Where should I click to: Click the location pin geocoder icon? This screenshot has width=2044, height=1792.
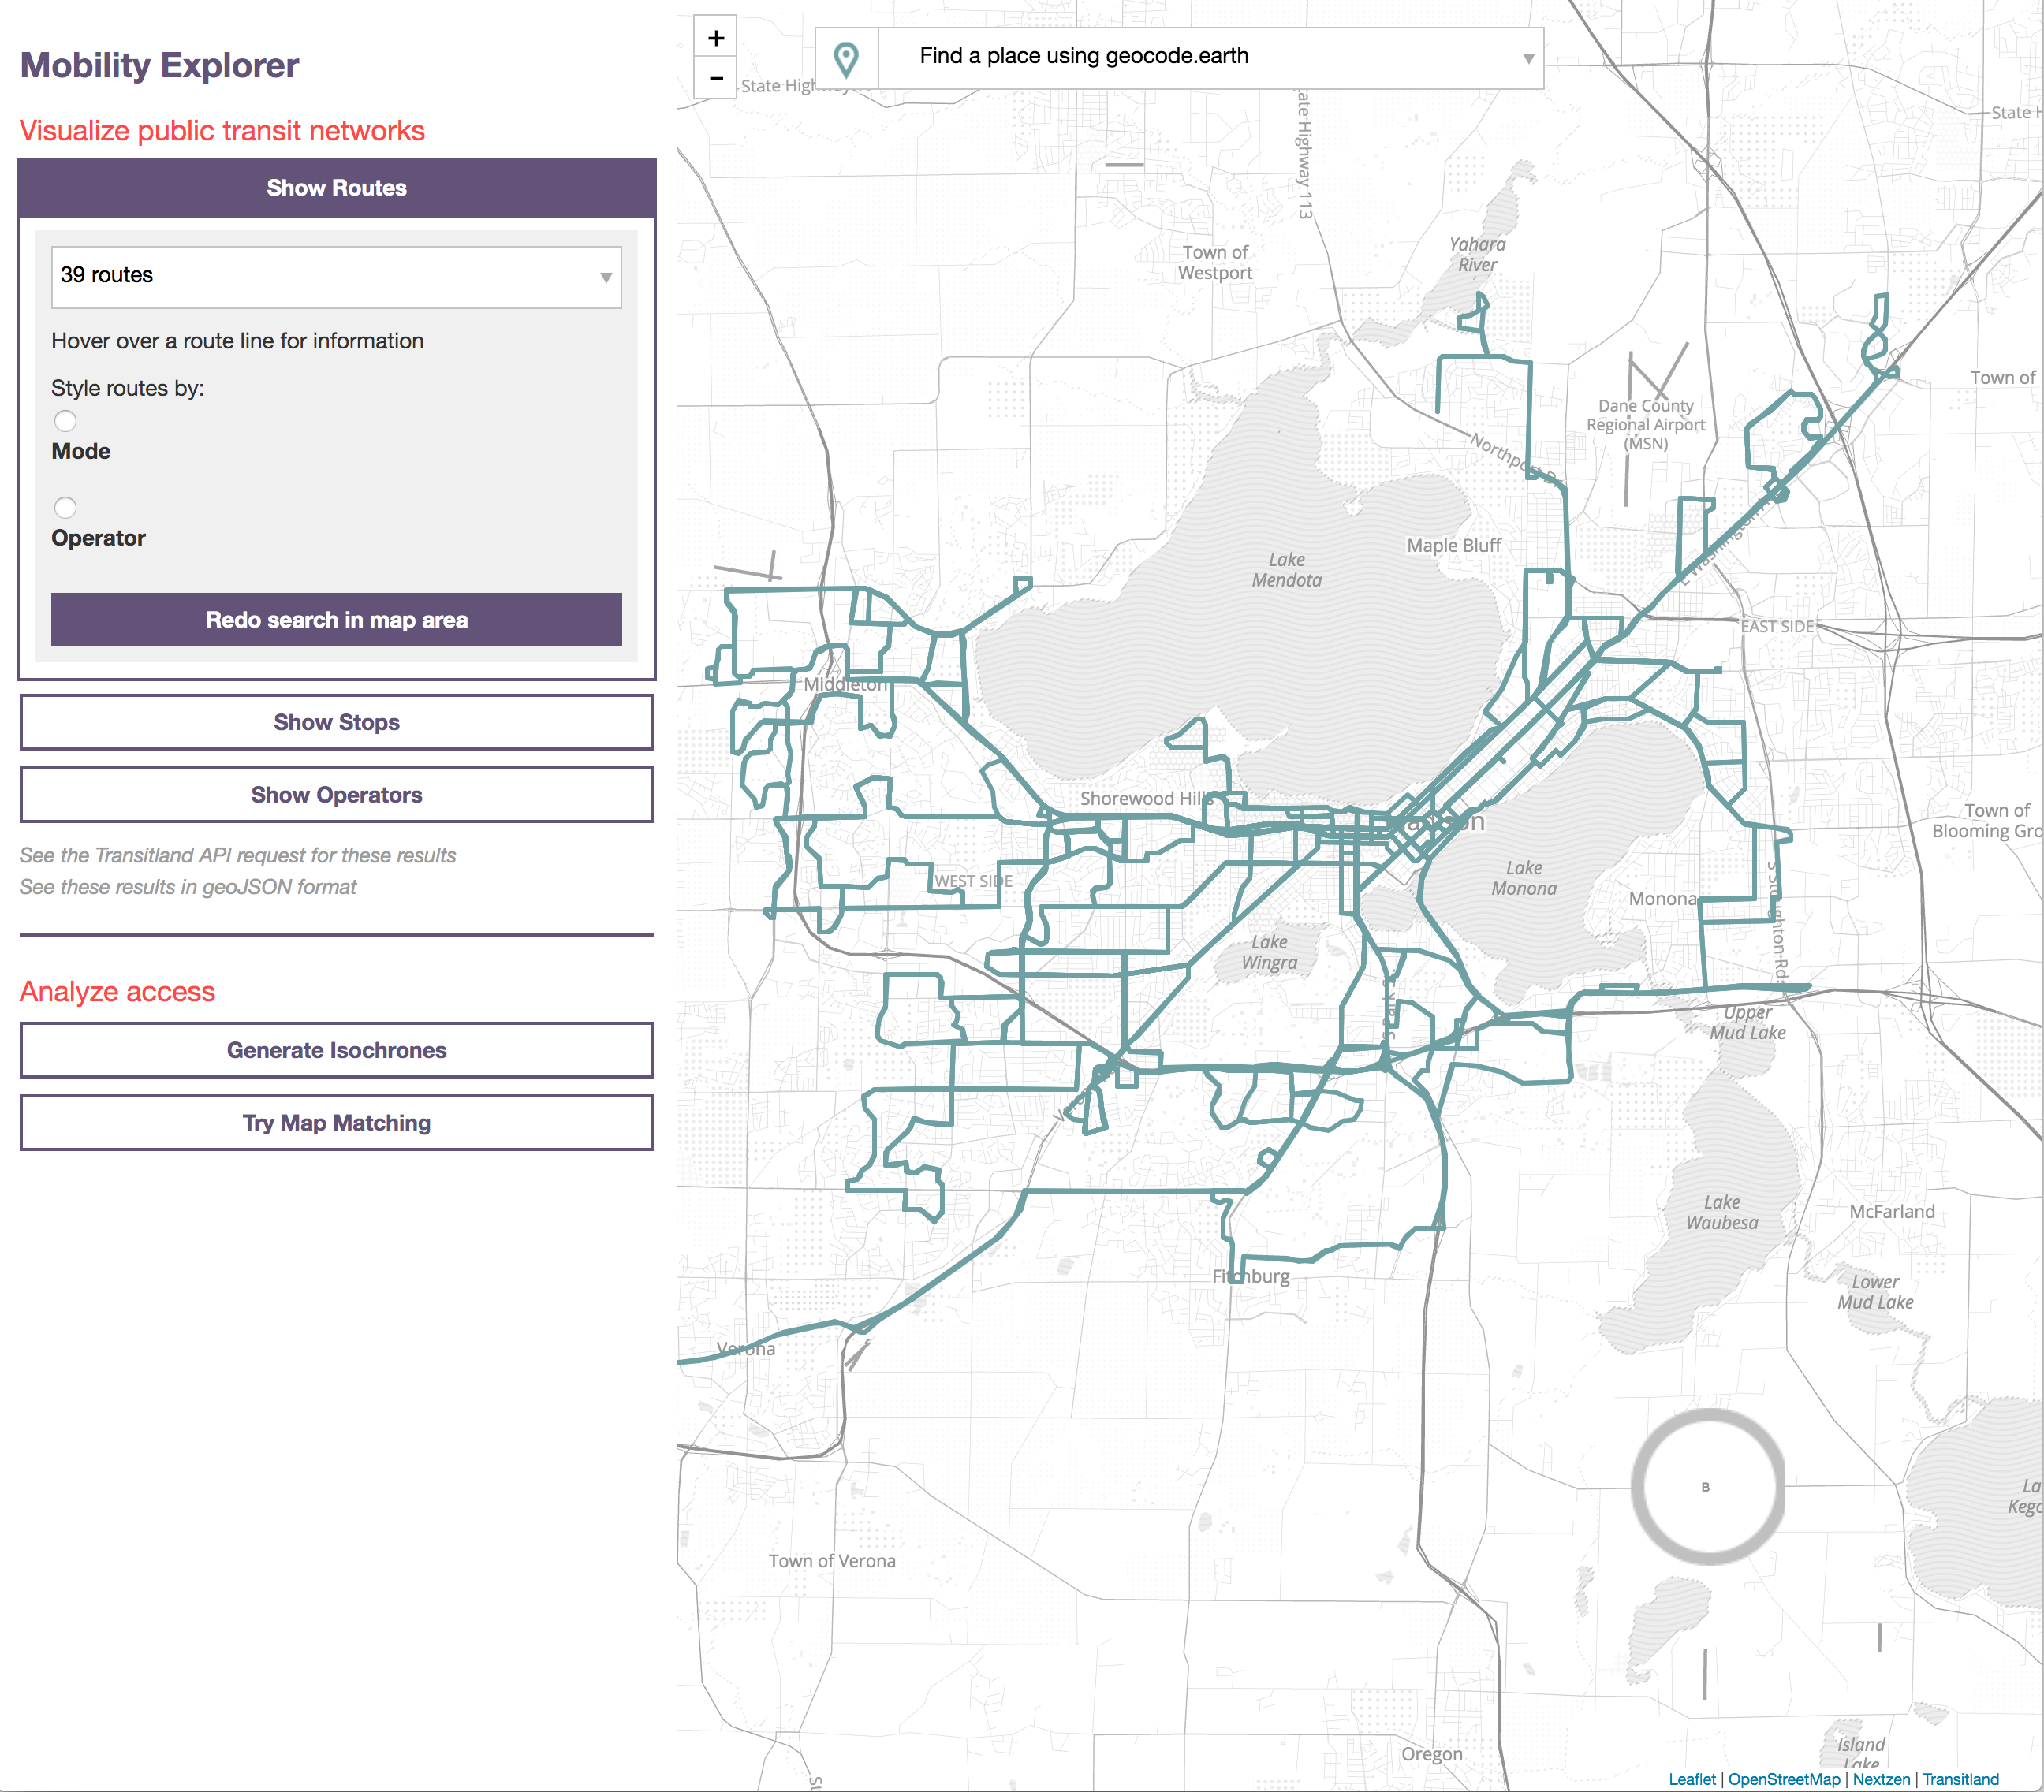846,58
